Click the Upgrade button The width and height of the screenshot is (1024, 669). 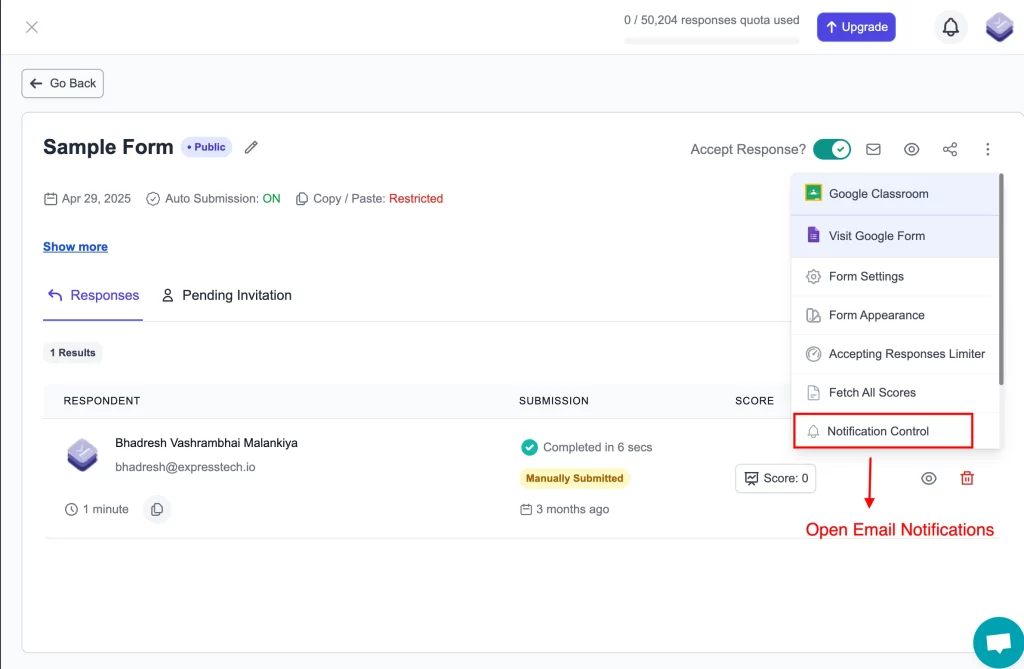pyautogui.click(x=856, y=27)
